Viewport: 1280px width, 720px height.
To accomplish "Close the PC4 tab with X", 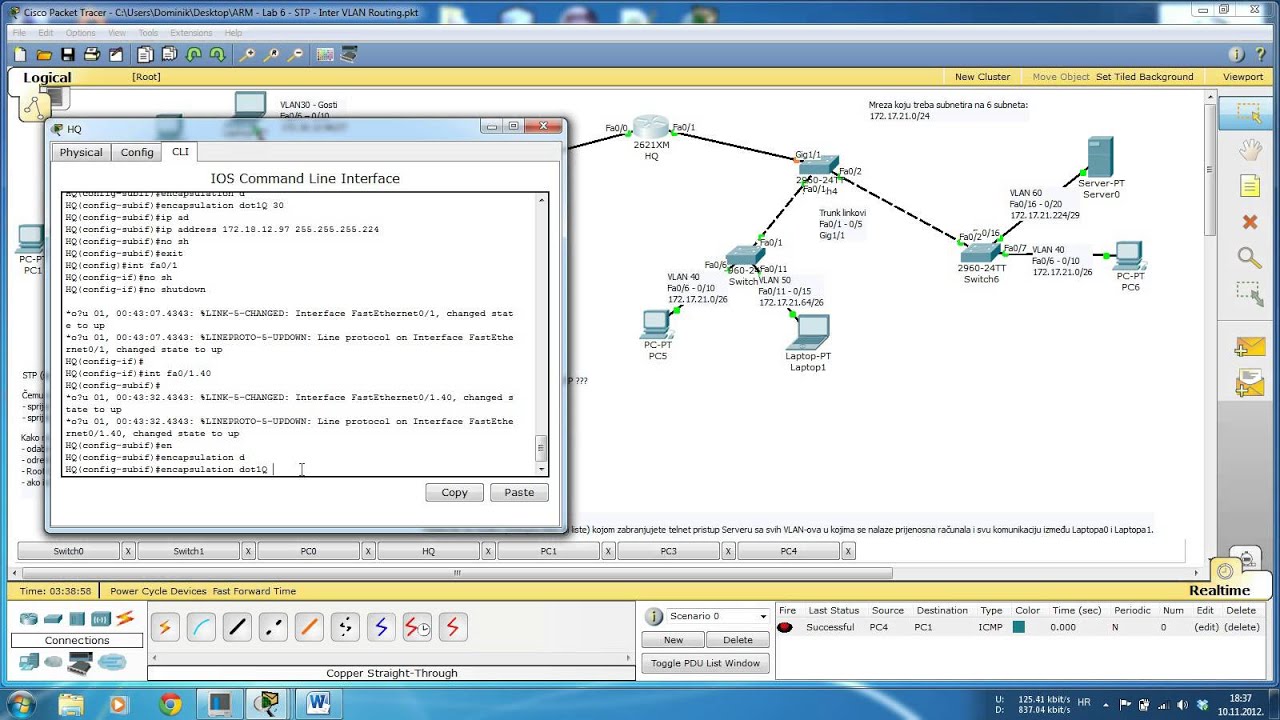I will (x=848, y=551).
